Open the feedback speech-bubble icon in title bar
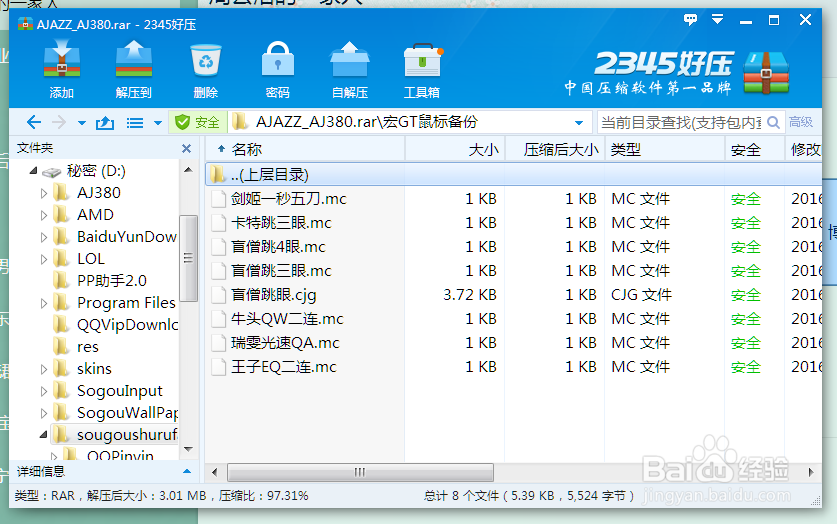This screenshot has width=837, height=524. pyautogui.click(x=690, y=20)
